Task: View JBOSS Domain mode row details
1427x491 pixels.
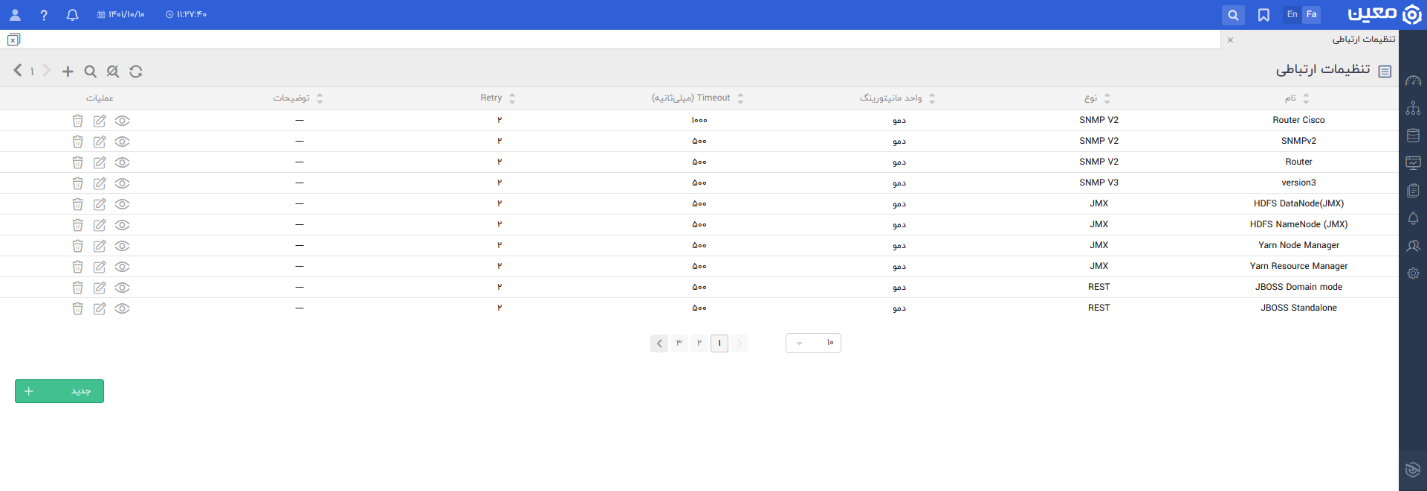Action: click(x=122, y=287)
